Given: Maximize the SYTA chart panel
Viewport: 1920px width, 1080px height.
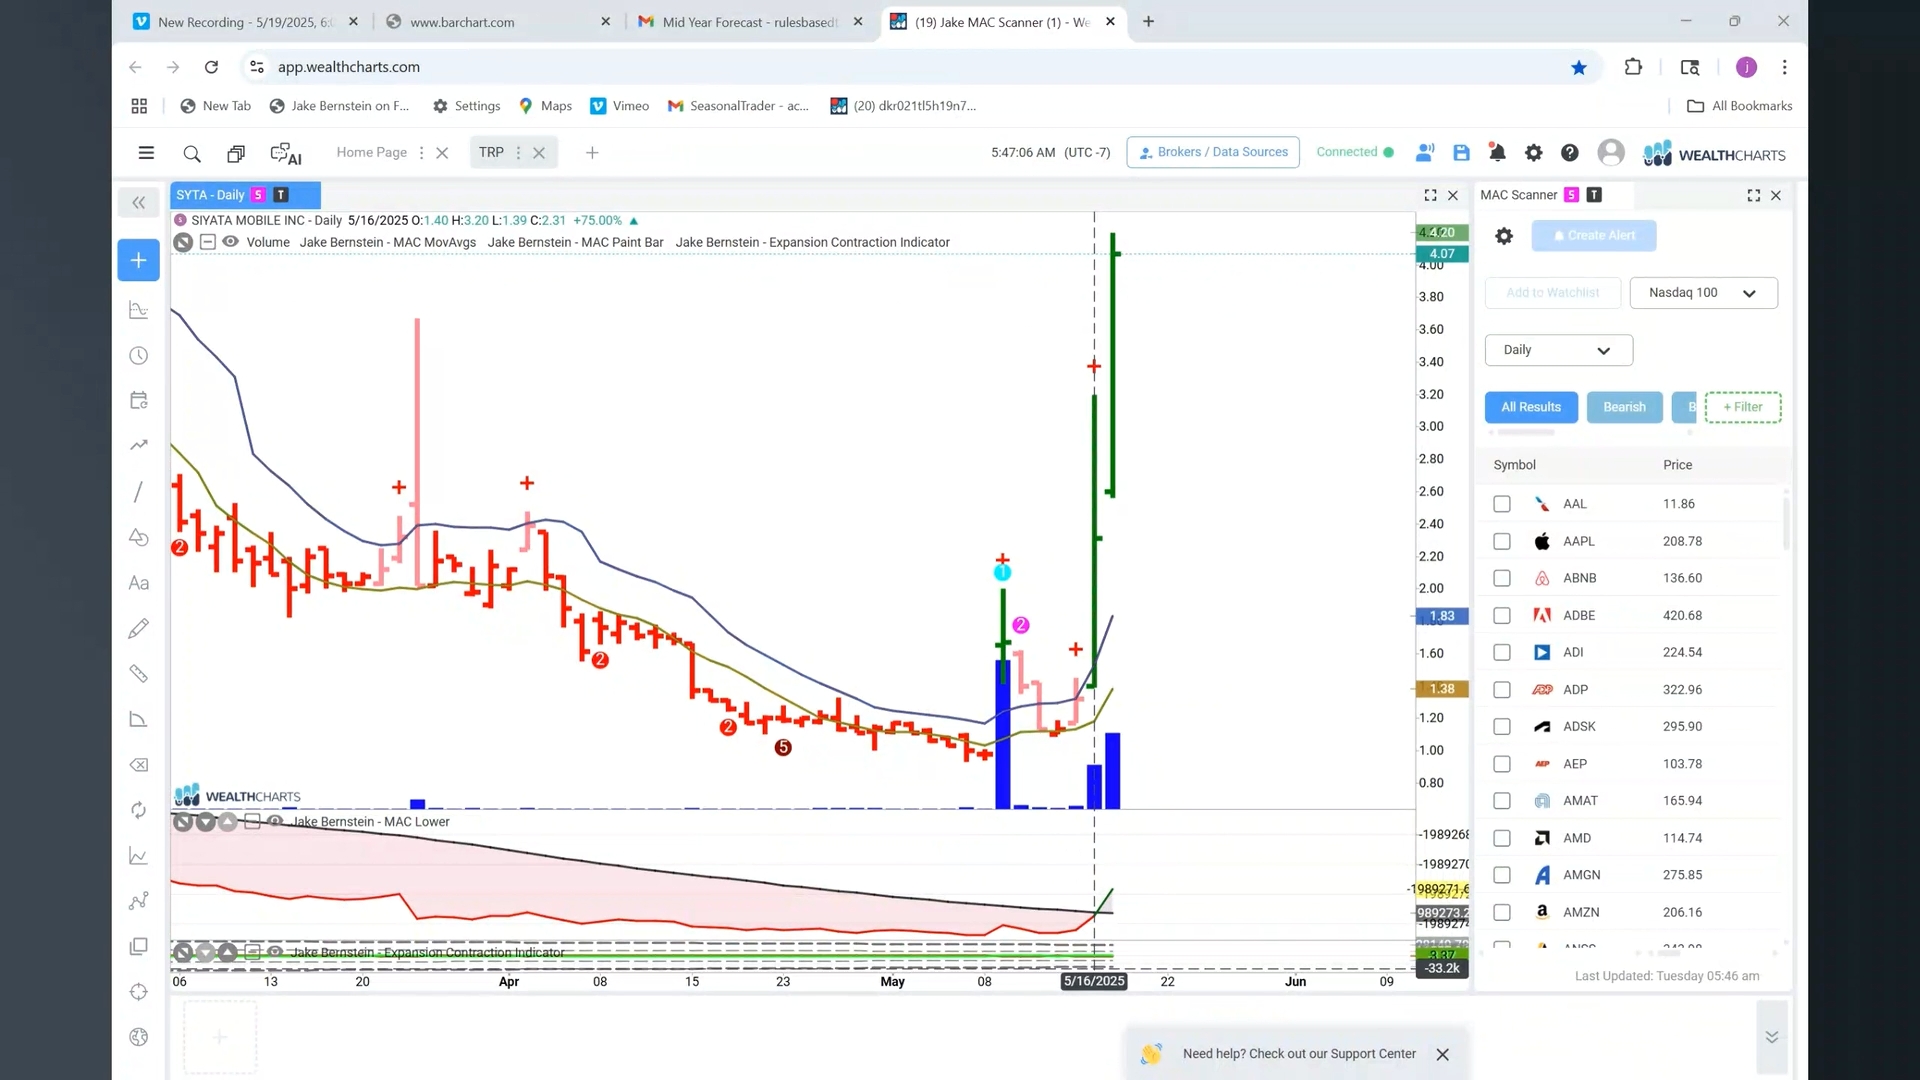Looking at the screenshot, I should [1430, 196].
